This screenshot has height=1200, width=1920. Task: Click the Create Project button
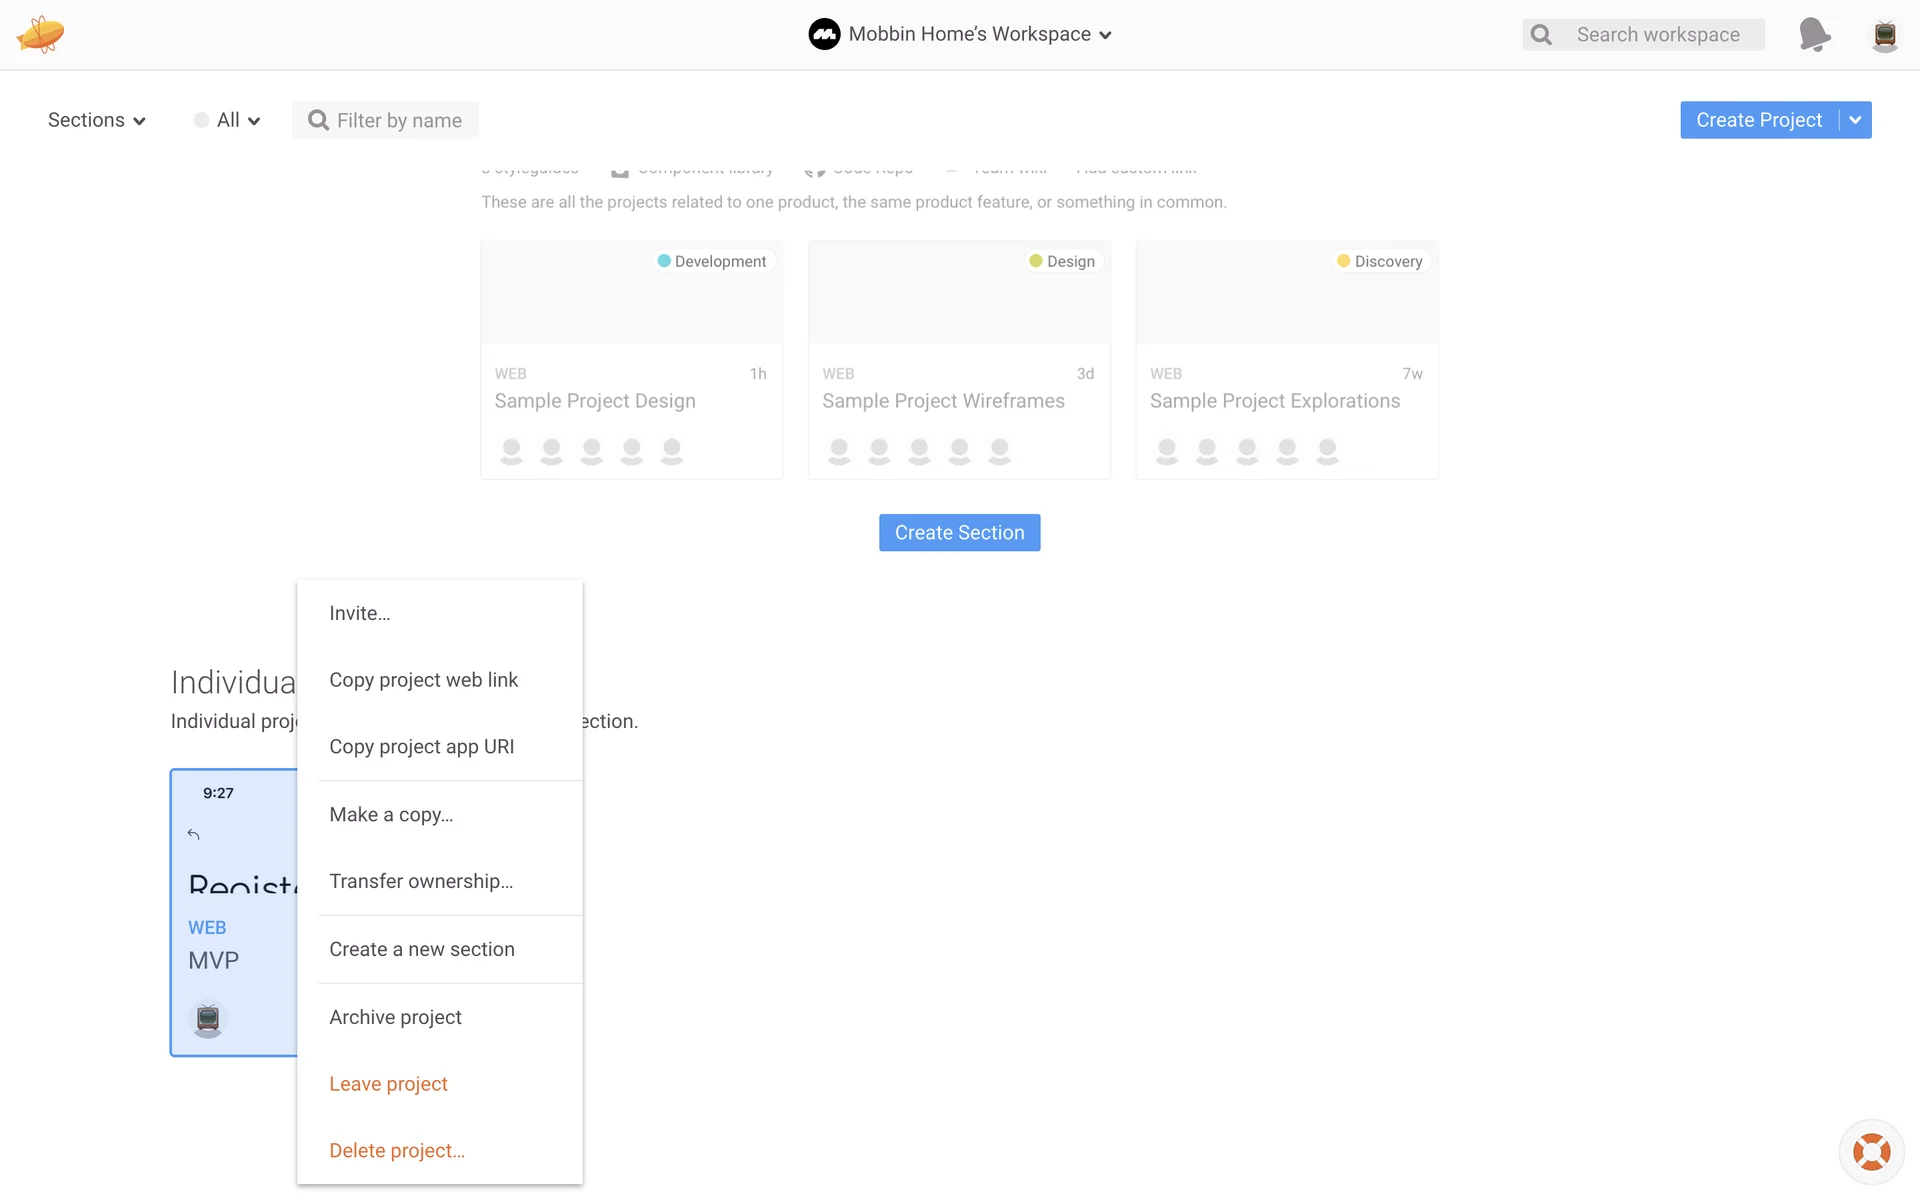pos(1758,120)
